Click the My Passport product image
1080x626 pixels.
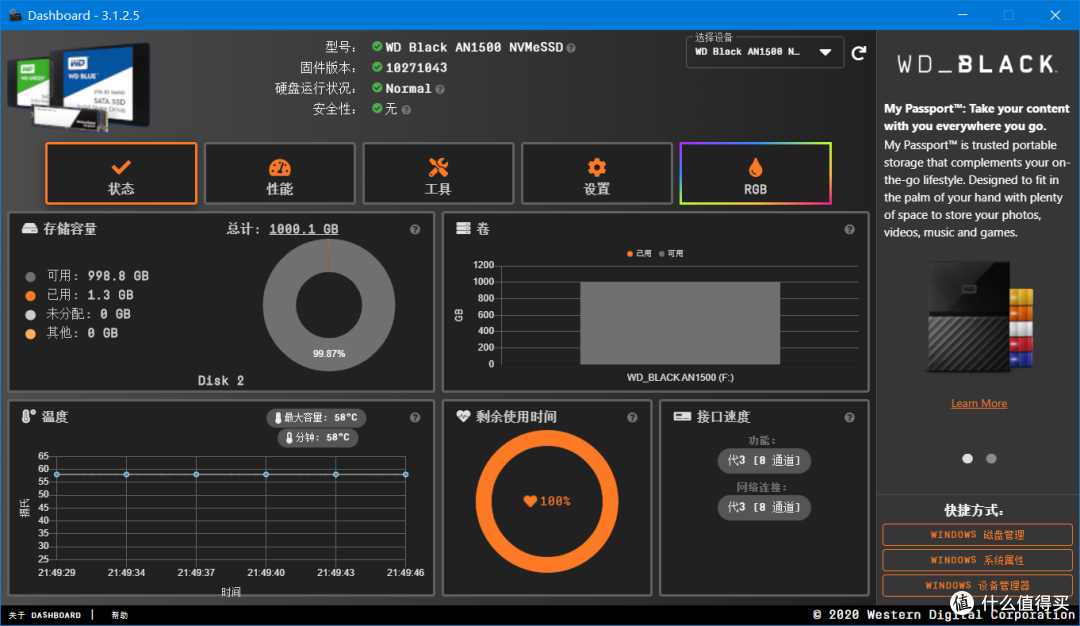coord(979,317)
